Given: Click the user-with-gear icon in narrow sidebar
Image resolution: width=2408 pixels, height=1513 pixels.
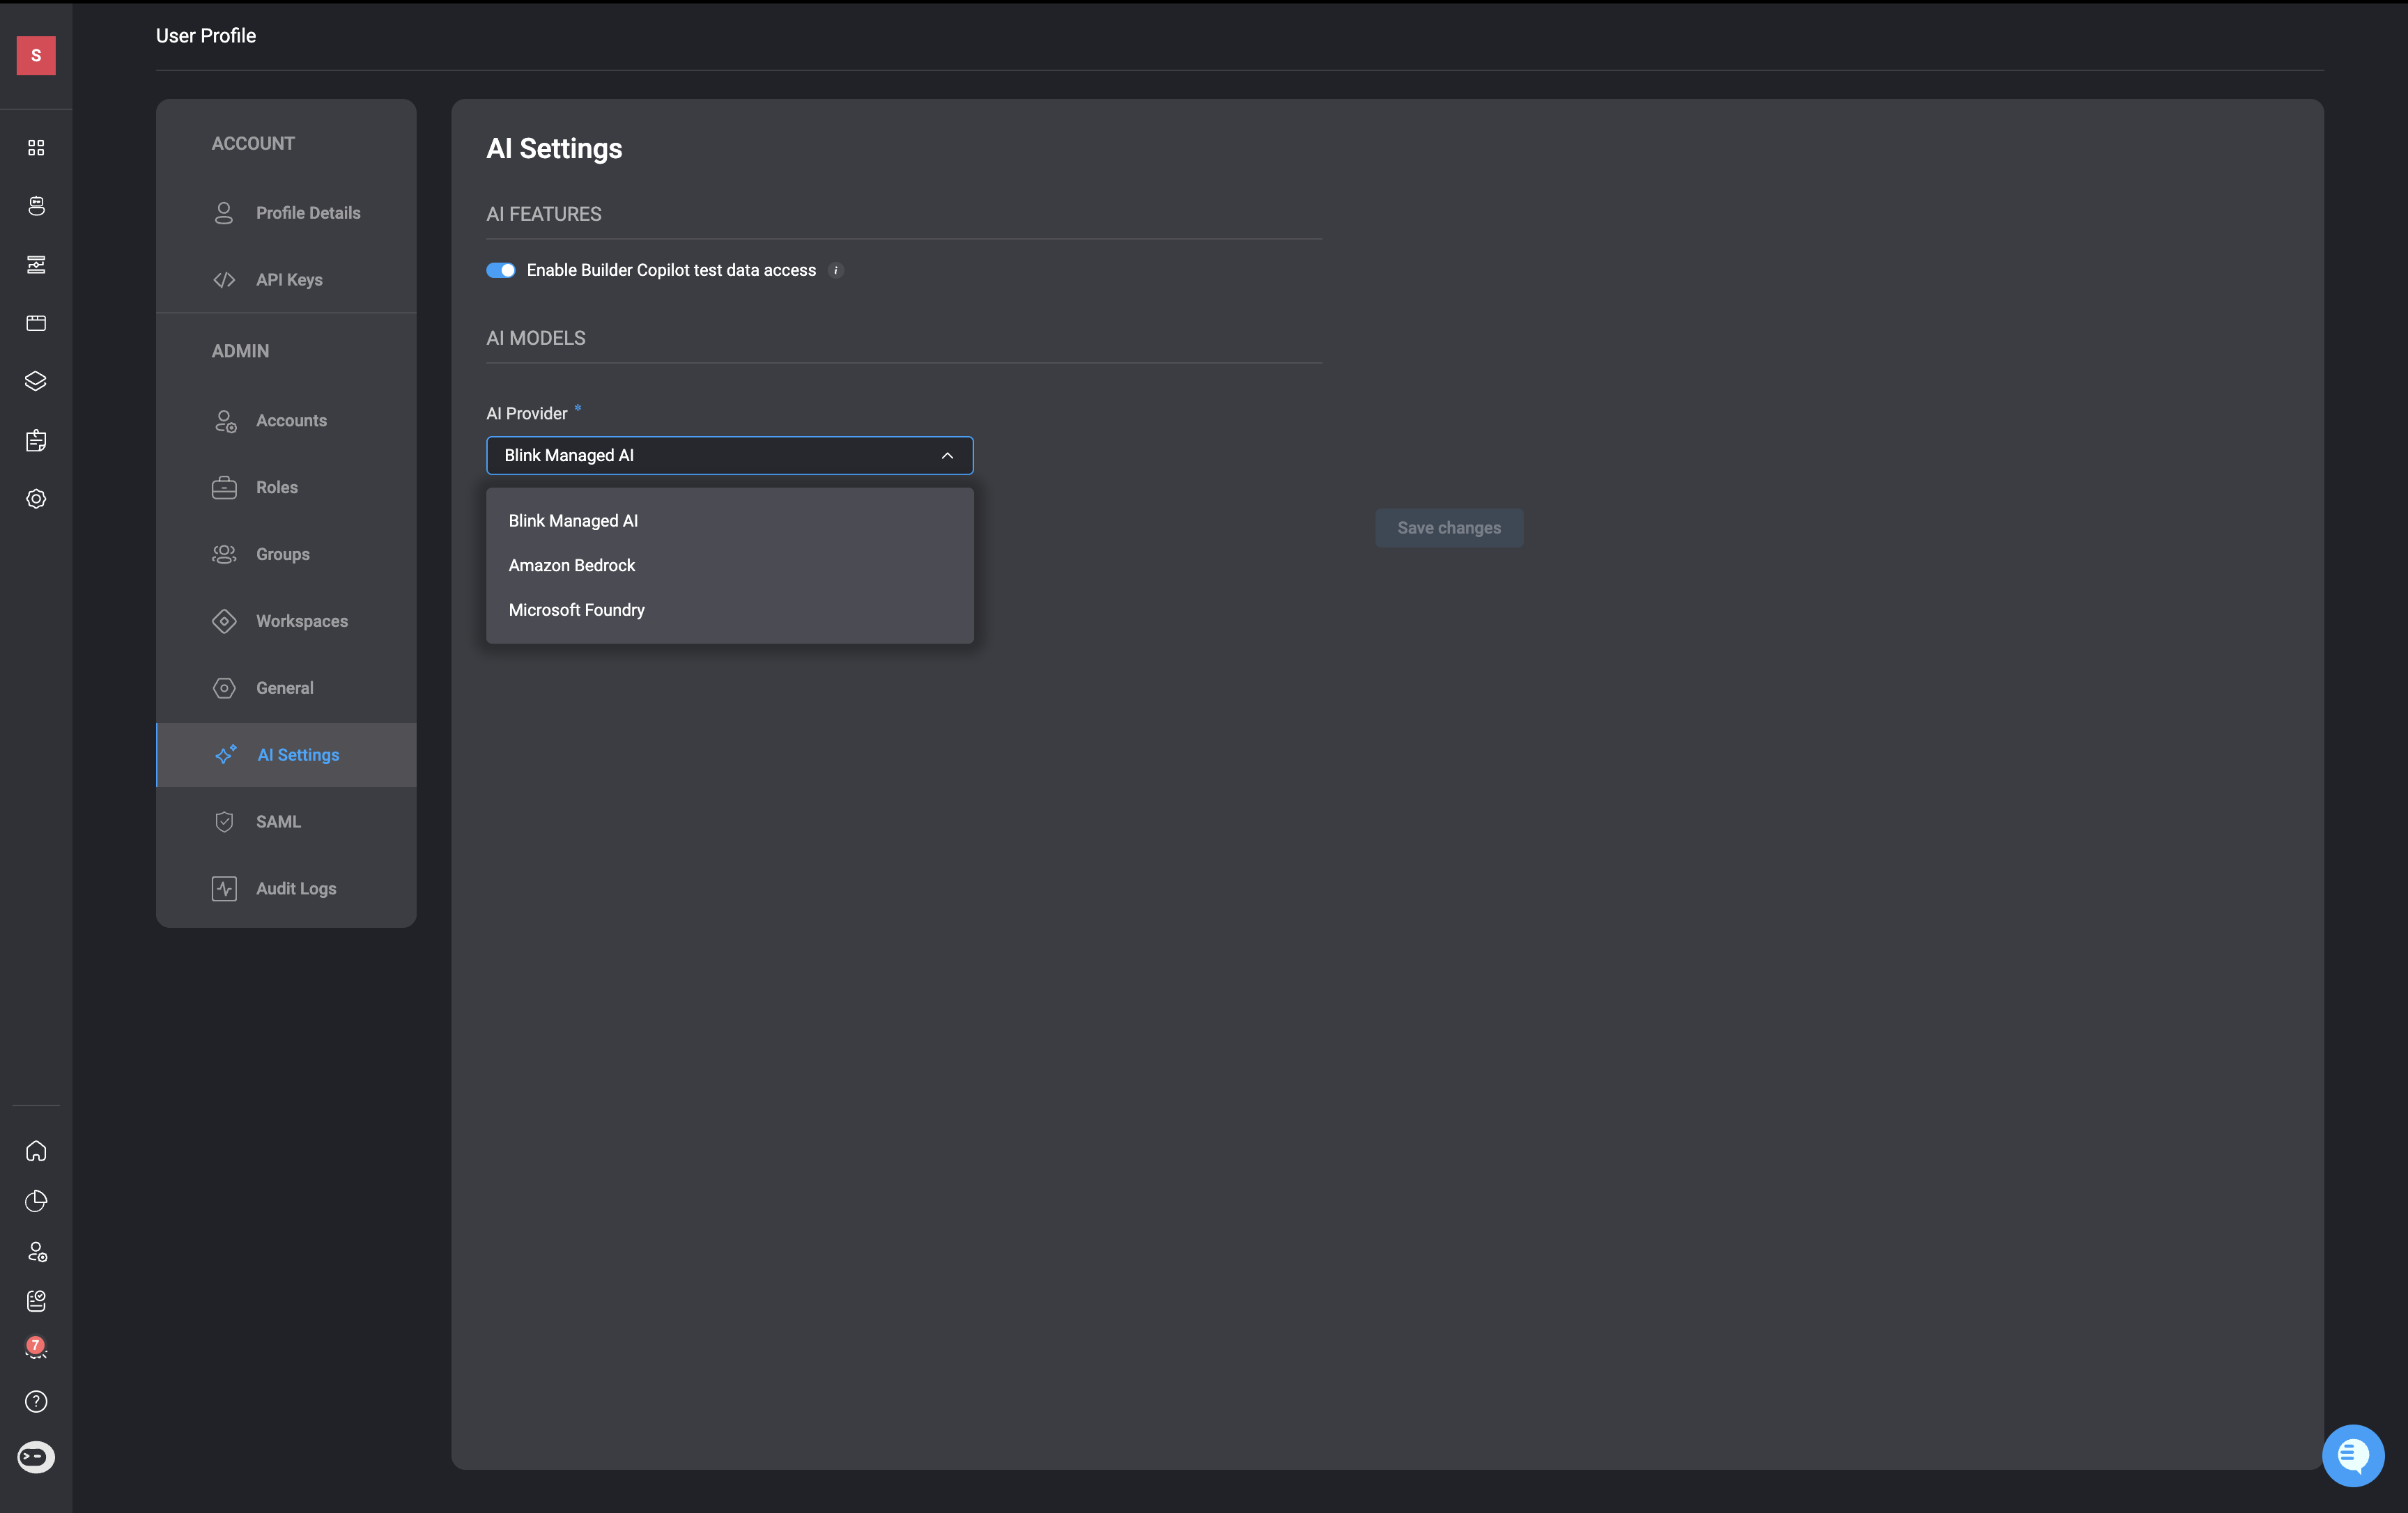Looking at the screenshot, I should click(x=36, y=1252).
